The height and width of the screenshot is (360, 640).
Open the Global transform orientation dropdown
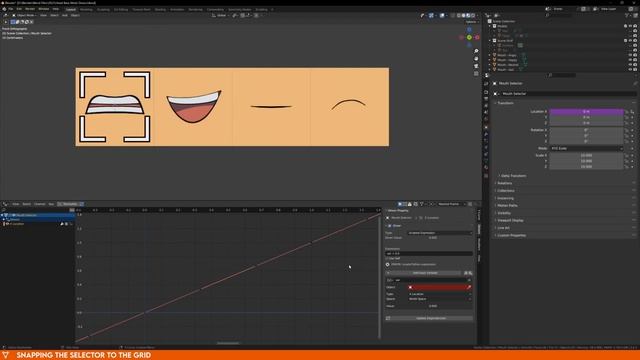(x=220, y=16)
